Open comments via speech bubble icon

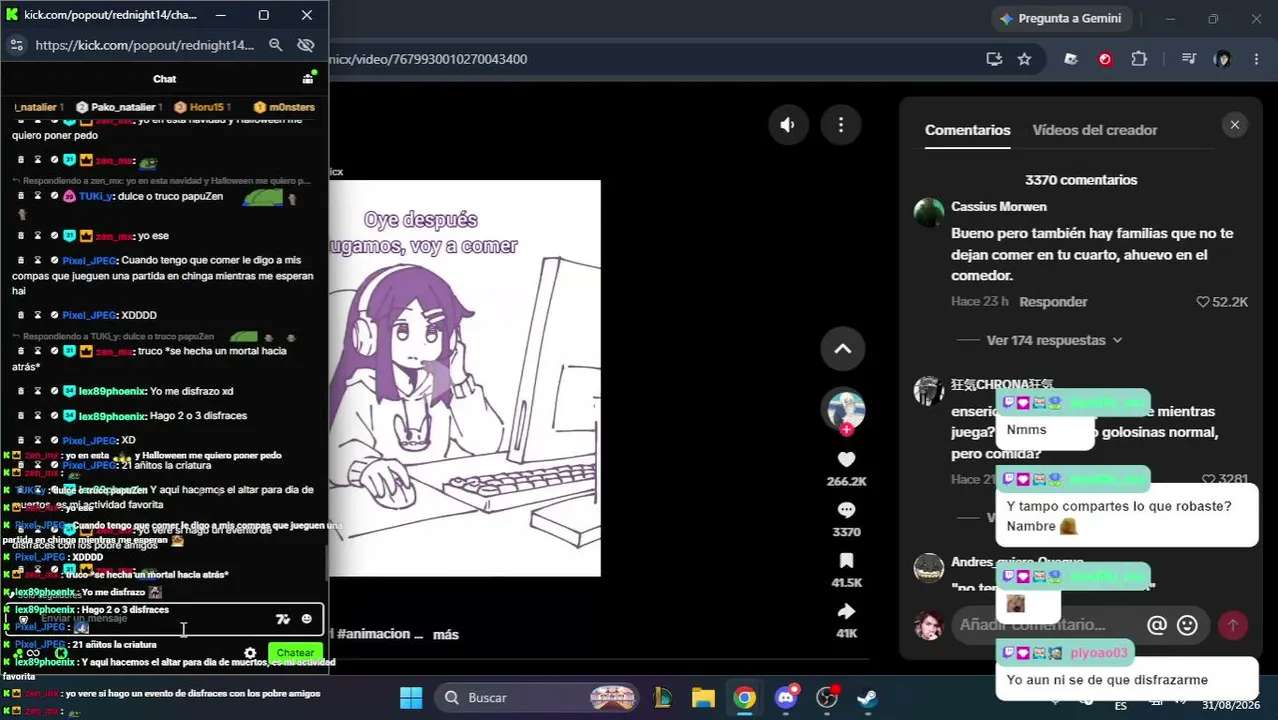tap(846, 510)
